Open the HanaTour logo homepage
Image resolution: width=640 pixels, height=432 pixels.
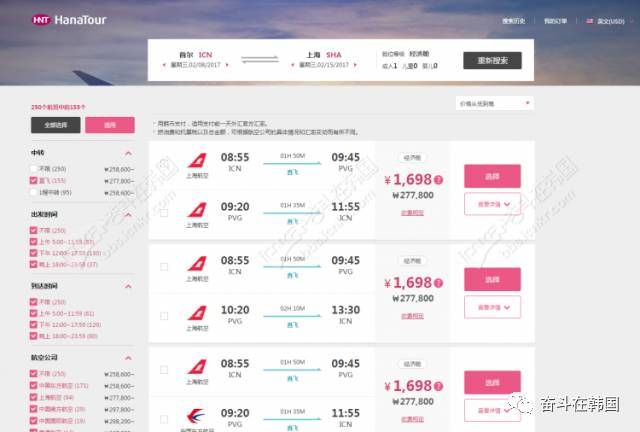point(69,20)
